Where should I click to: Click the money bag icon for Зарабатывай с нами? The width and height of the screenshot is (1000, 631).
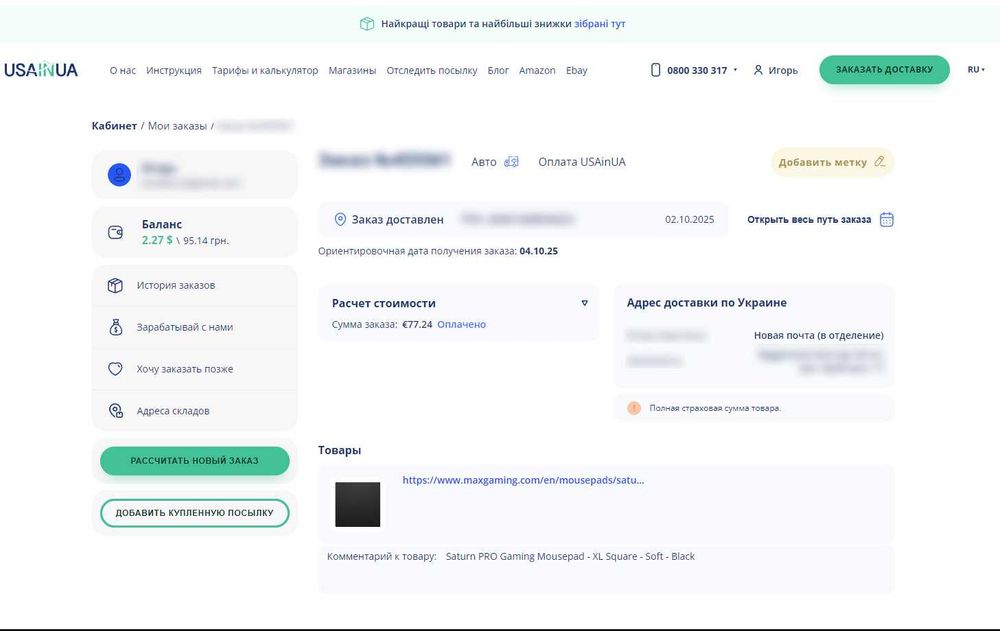tap(115, 327)
